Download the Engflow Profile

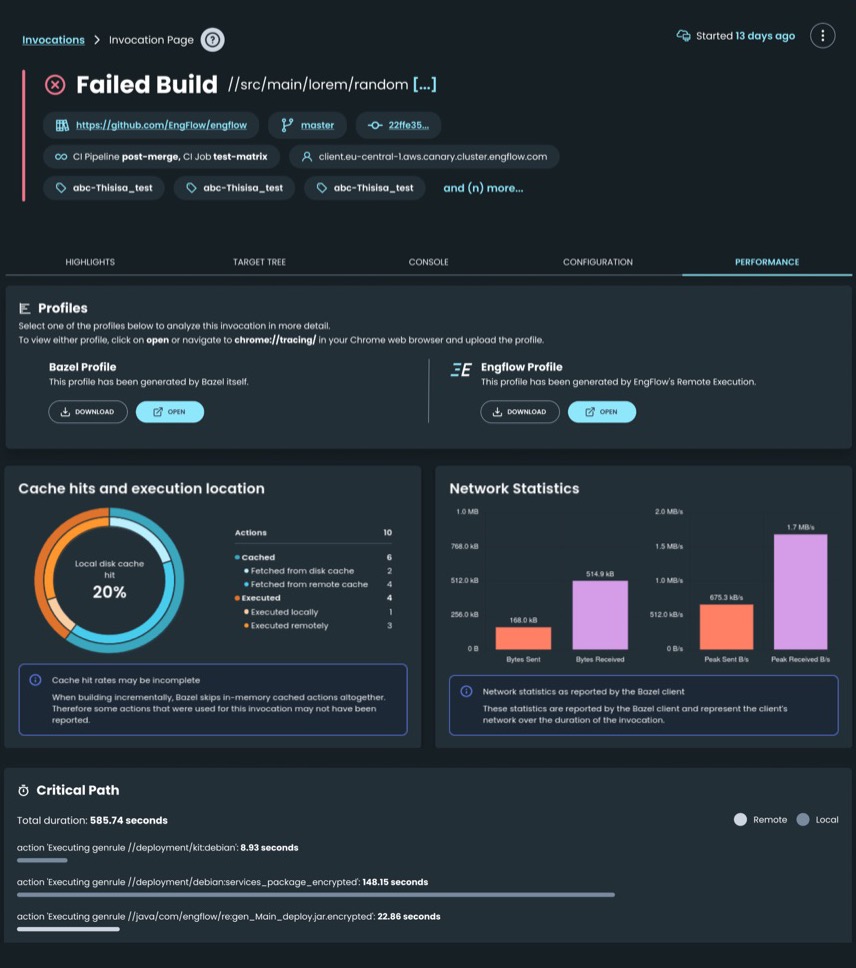click(520, 412)
